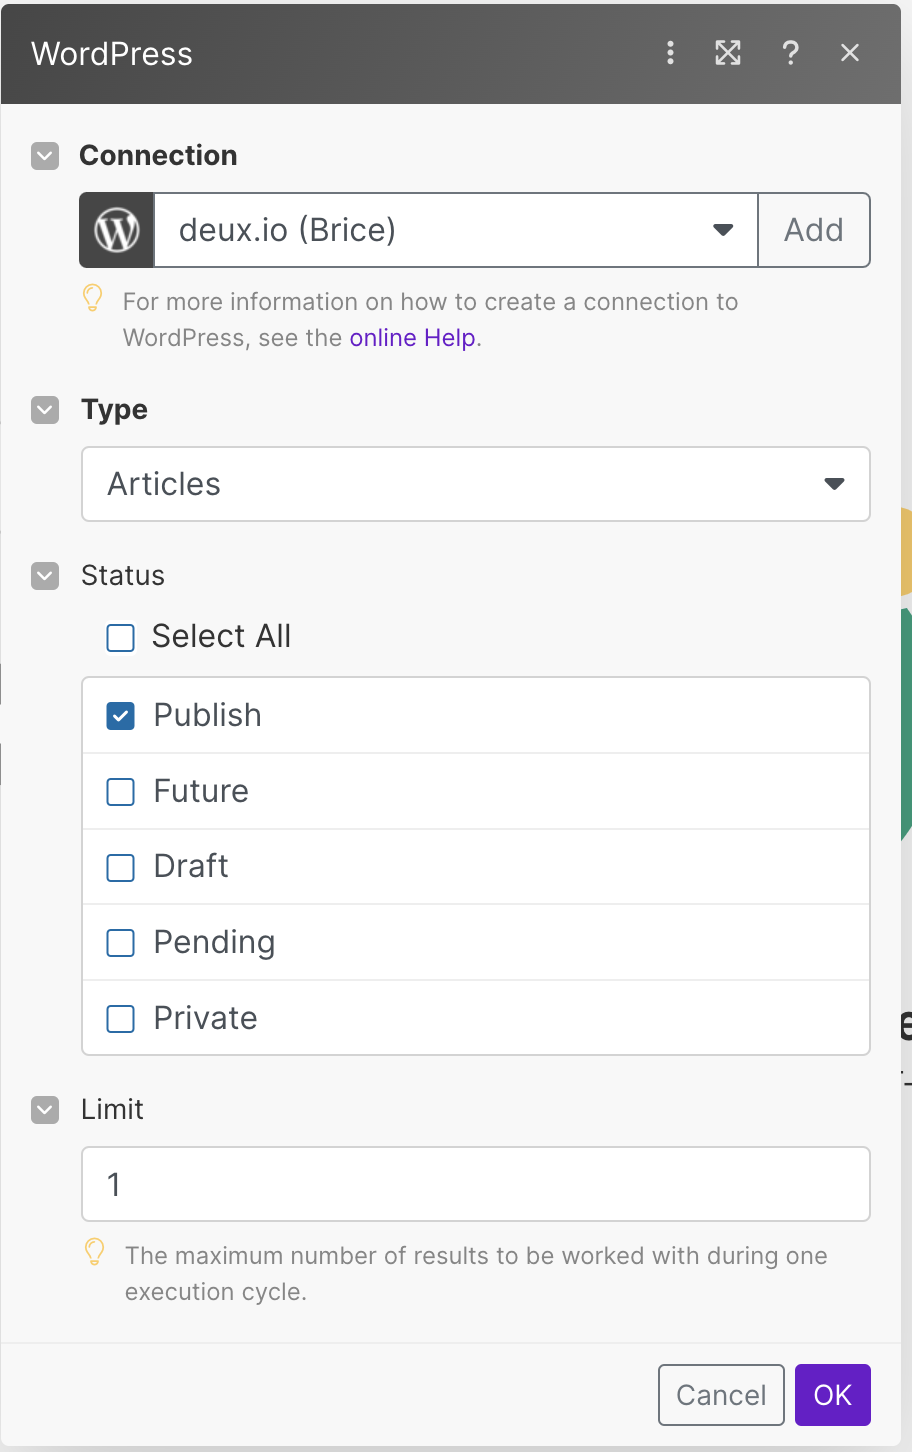This screenshot has height=1452, width=912.
Task: Collapse the Type section chevron
Action: [45, 410]
